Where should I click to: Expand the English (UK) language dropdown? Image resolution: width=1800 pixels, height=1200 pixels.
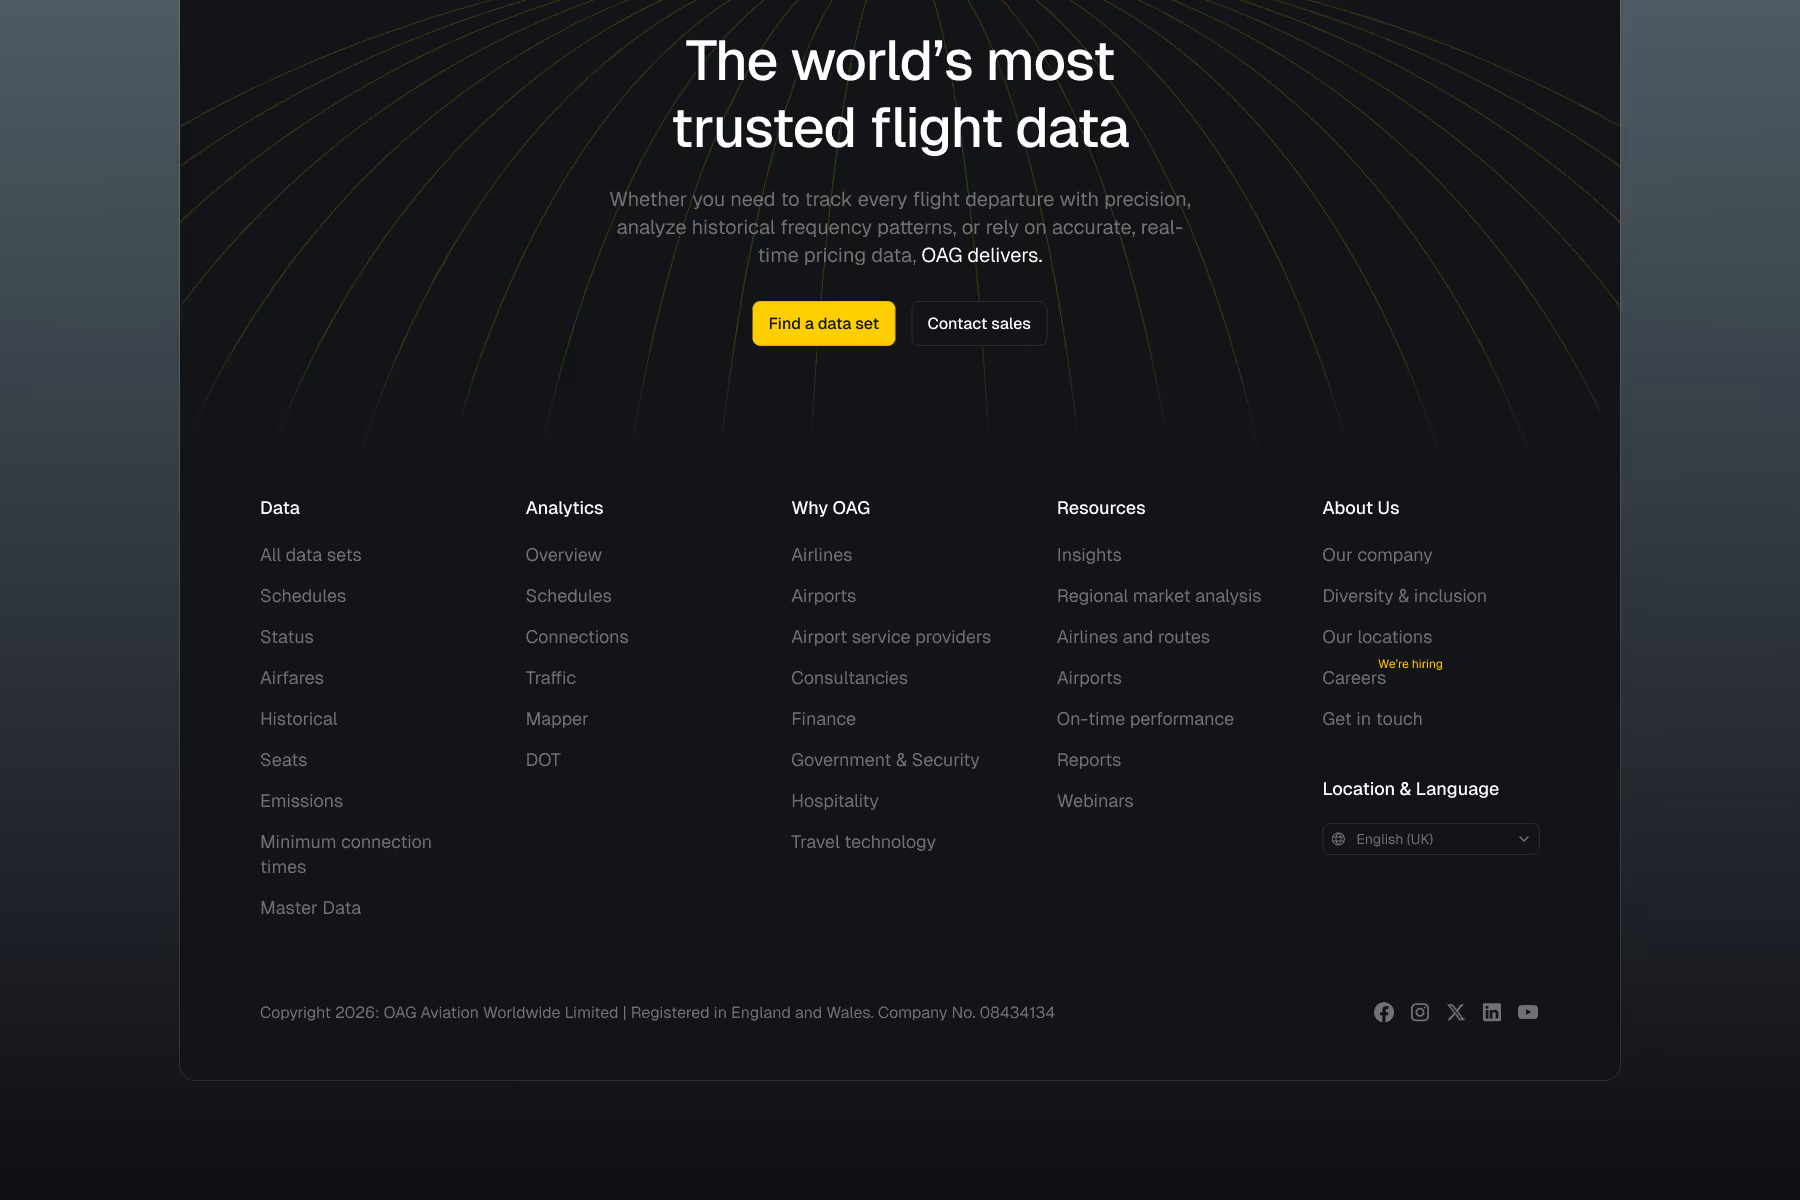pos(1430,839)
